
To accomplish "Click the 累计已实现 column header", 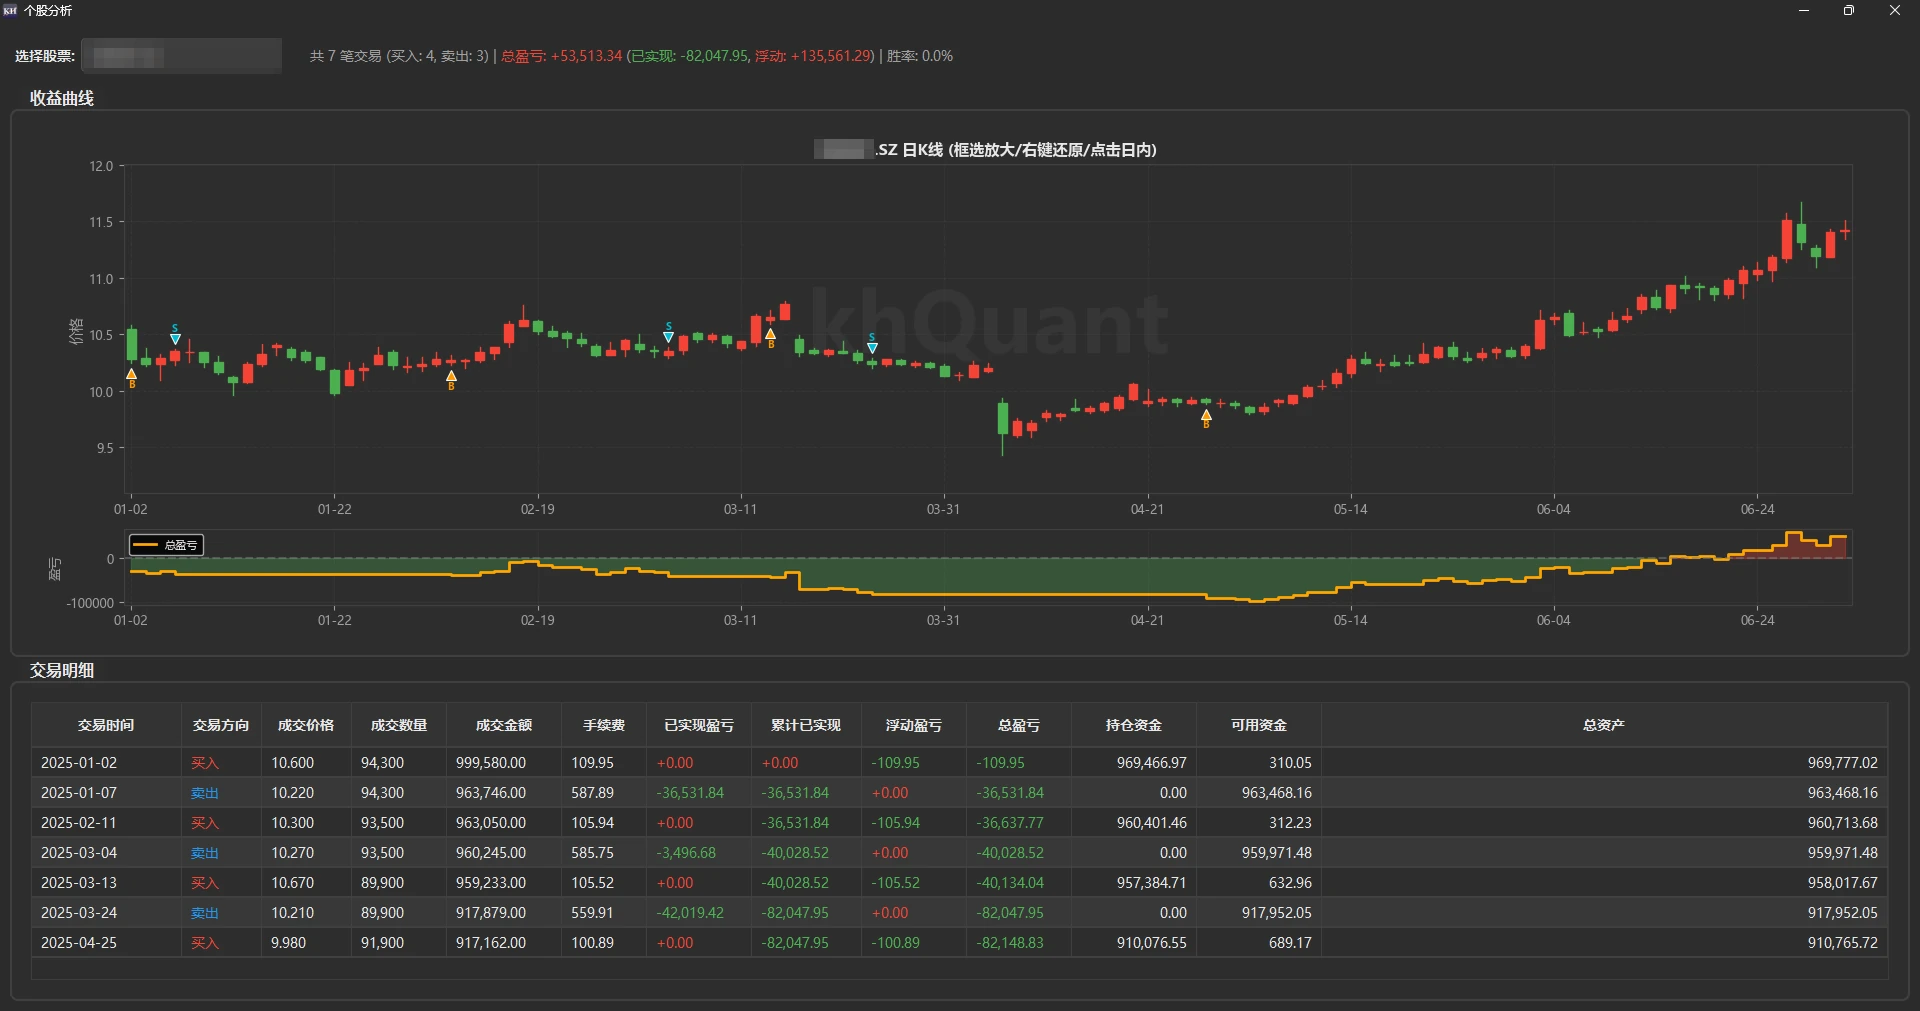I will tap(806, 725).
